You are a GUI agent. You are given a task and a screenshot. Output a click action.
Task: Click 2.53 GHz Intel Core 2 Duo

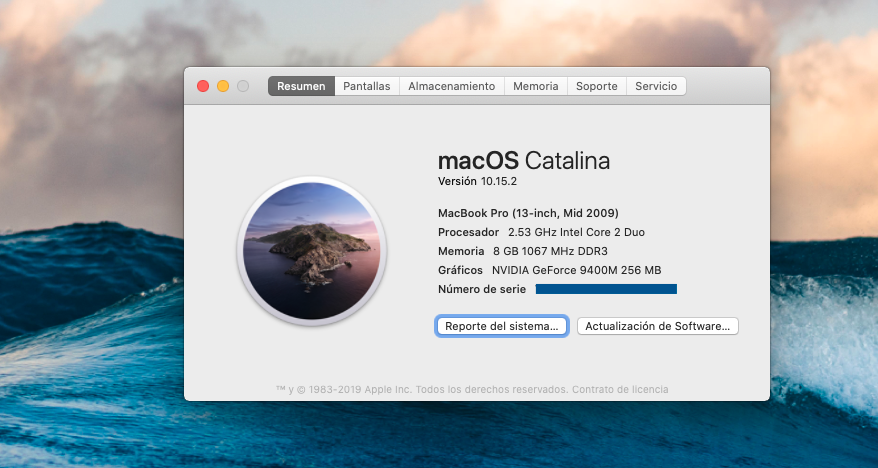(576, 232)
